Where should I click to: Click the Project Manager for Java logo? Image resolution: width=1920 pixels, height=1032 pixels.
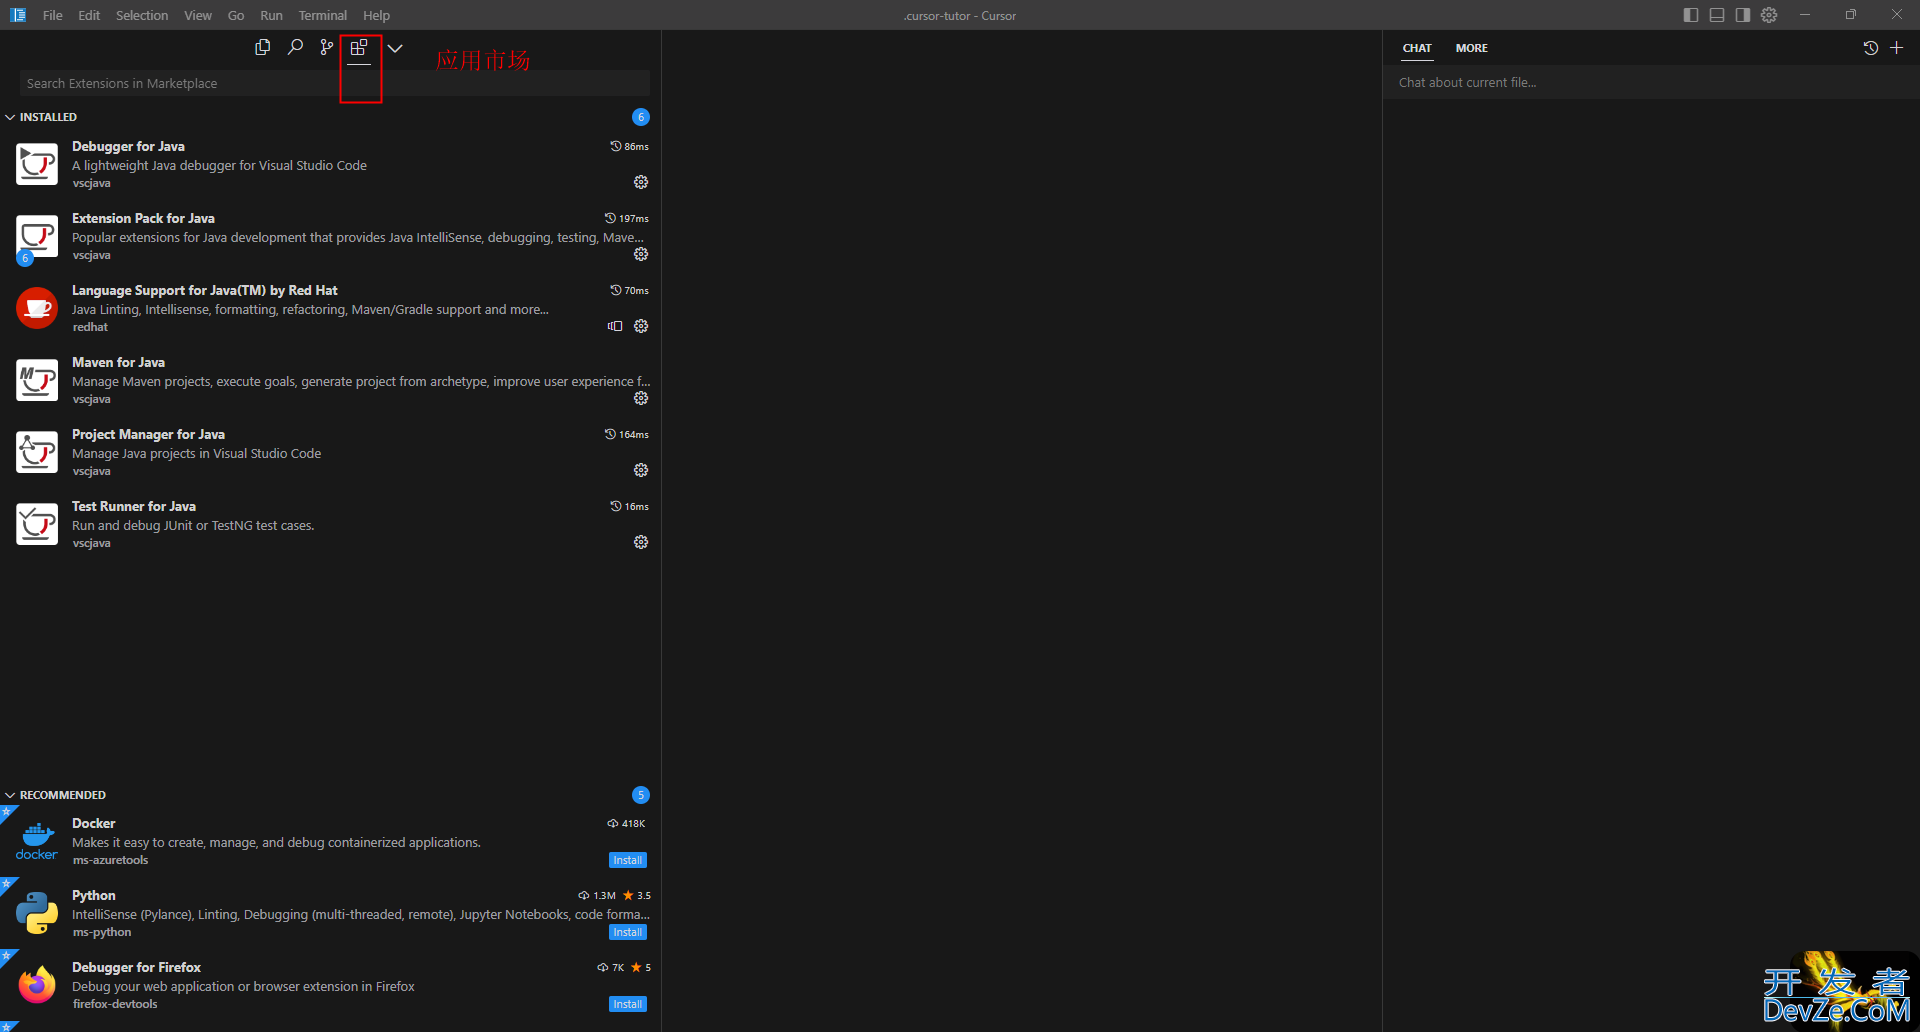pos(37,452)
